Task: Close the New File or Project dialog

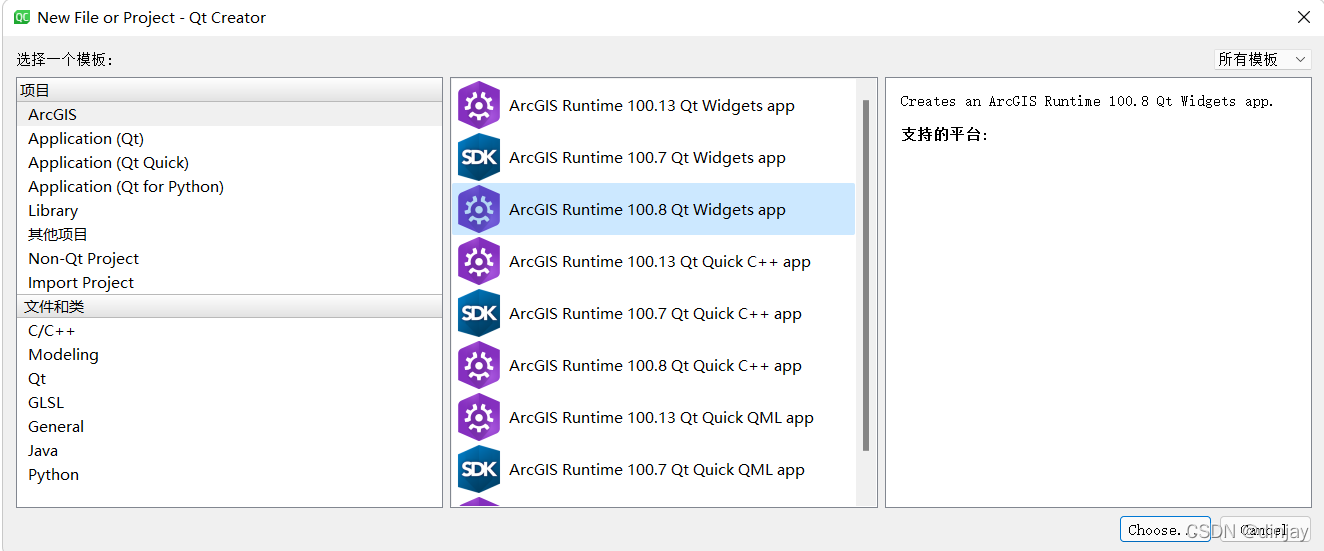Action: click(x=1303, y=17)
